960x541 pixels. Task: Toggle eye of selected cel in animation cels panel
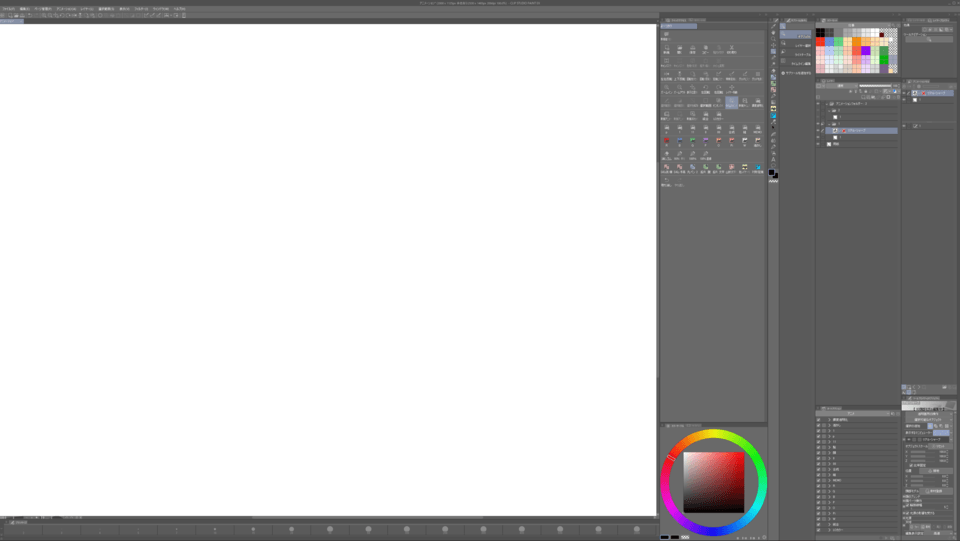pyautogui.click(x=905, y=93)
